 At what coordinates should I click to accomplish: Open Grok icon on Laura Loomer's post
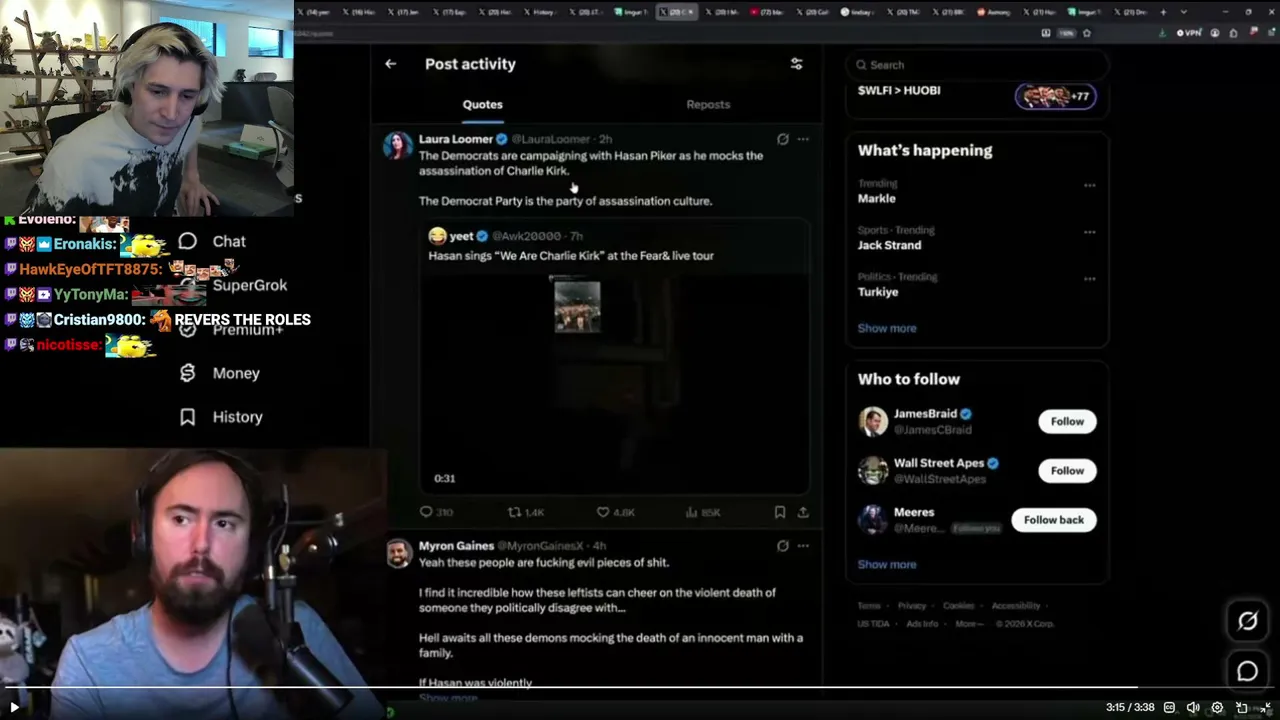783,139
